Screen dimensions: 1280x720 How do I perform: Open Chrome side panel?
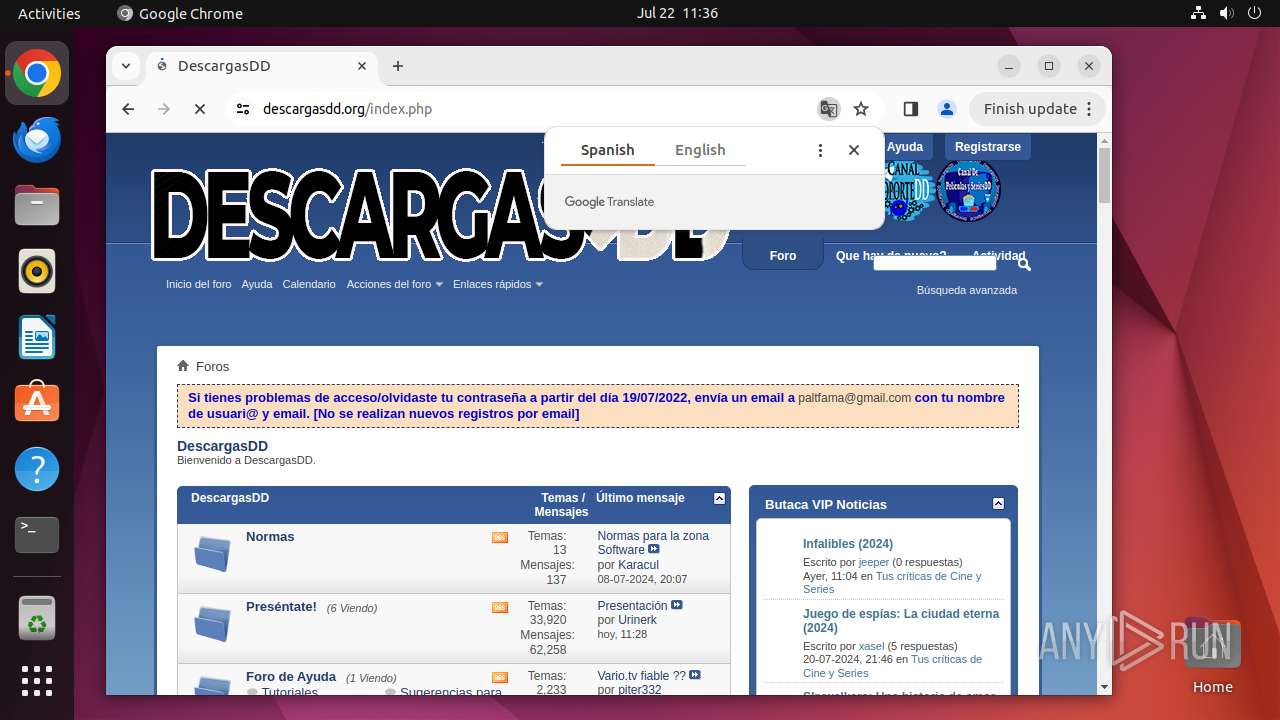[x=910, y=109]
